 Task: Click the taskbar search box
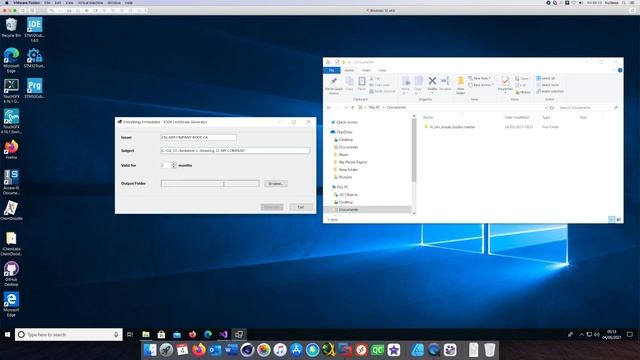coord(69,335)
